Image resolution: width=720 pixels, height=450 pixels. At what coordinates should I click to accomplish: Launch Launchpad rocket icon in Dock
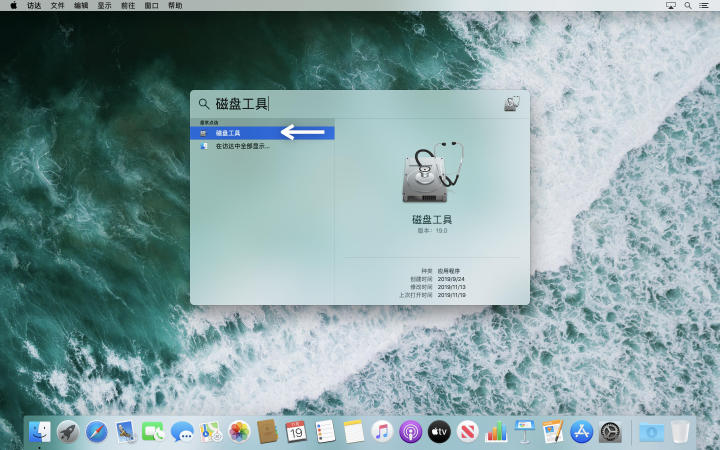[68, 432]
